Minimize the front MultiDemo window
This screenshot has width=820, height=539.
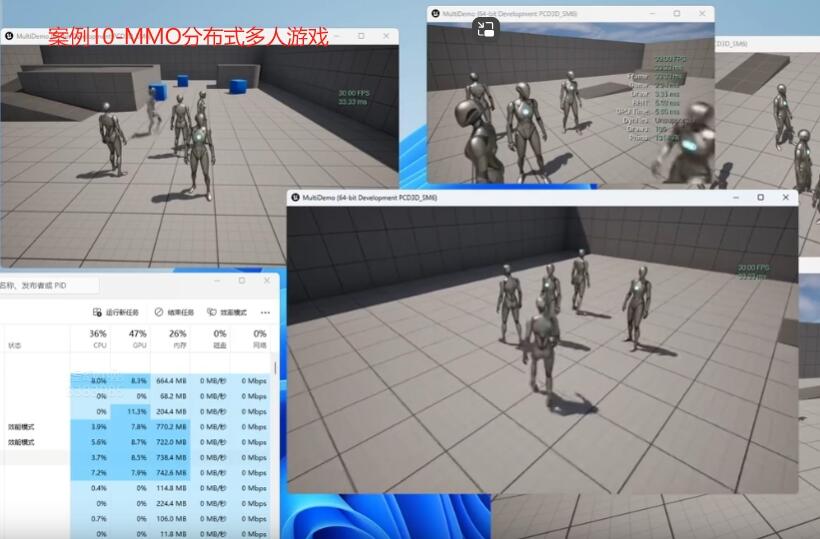click(736, 198)
